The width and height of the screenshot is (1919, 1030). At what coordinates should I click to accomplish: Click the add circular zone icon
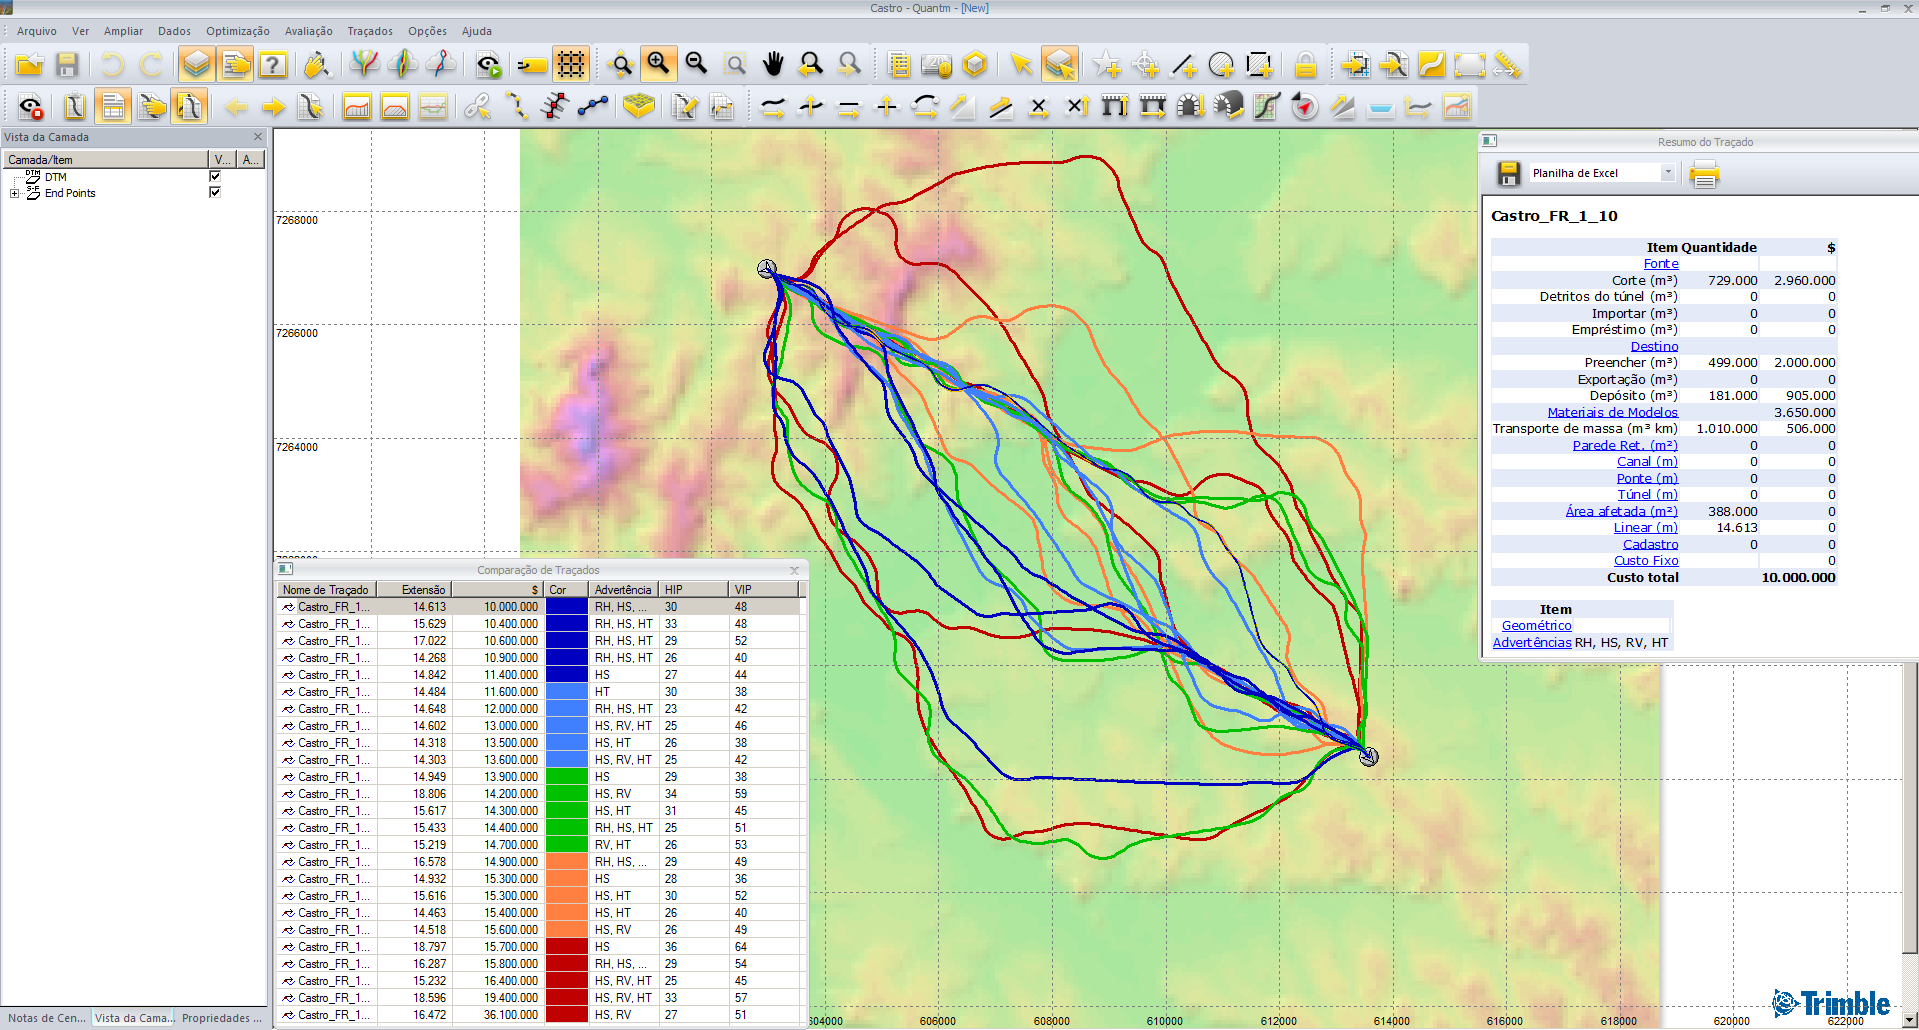[1221, 65]
